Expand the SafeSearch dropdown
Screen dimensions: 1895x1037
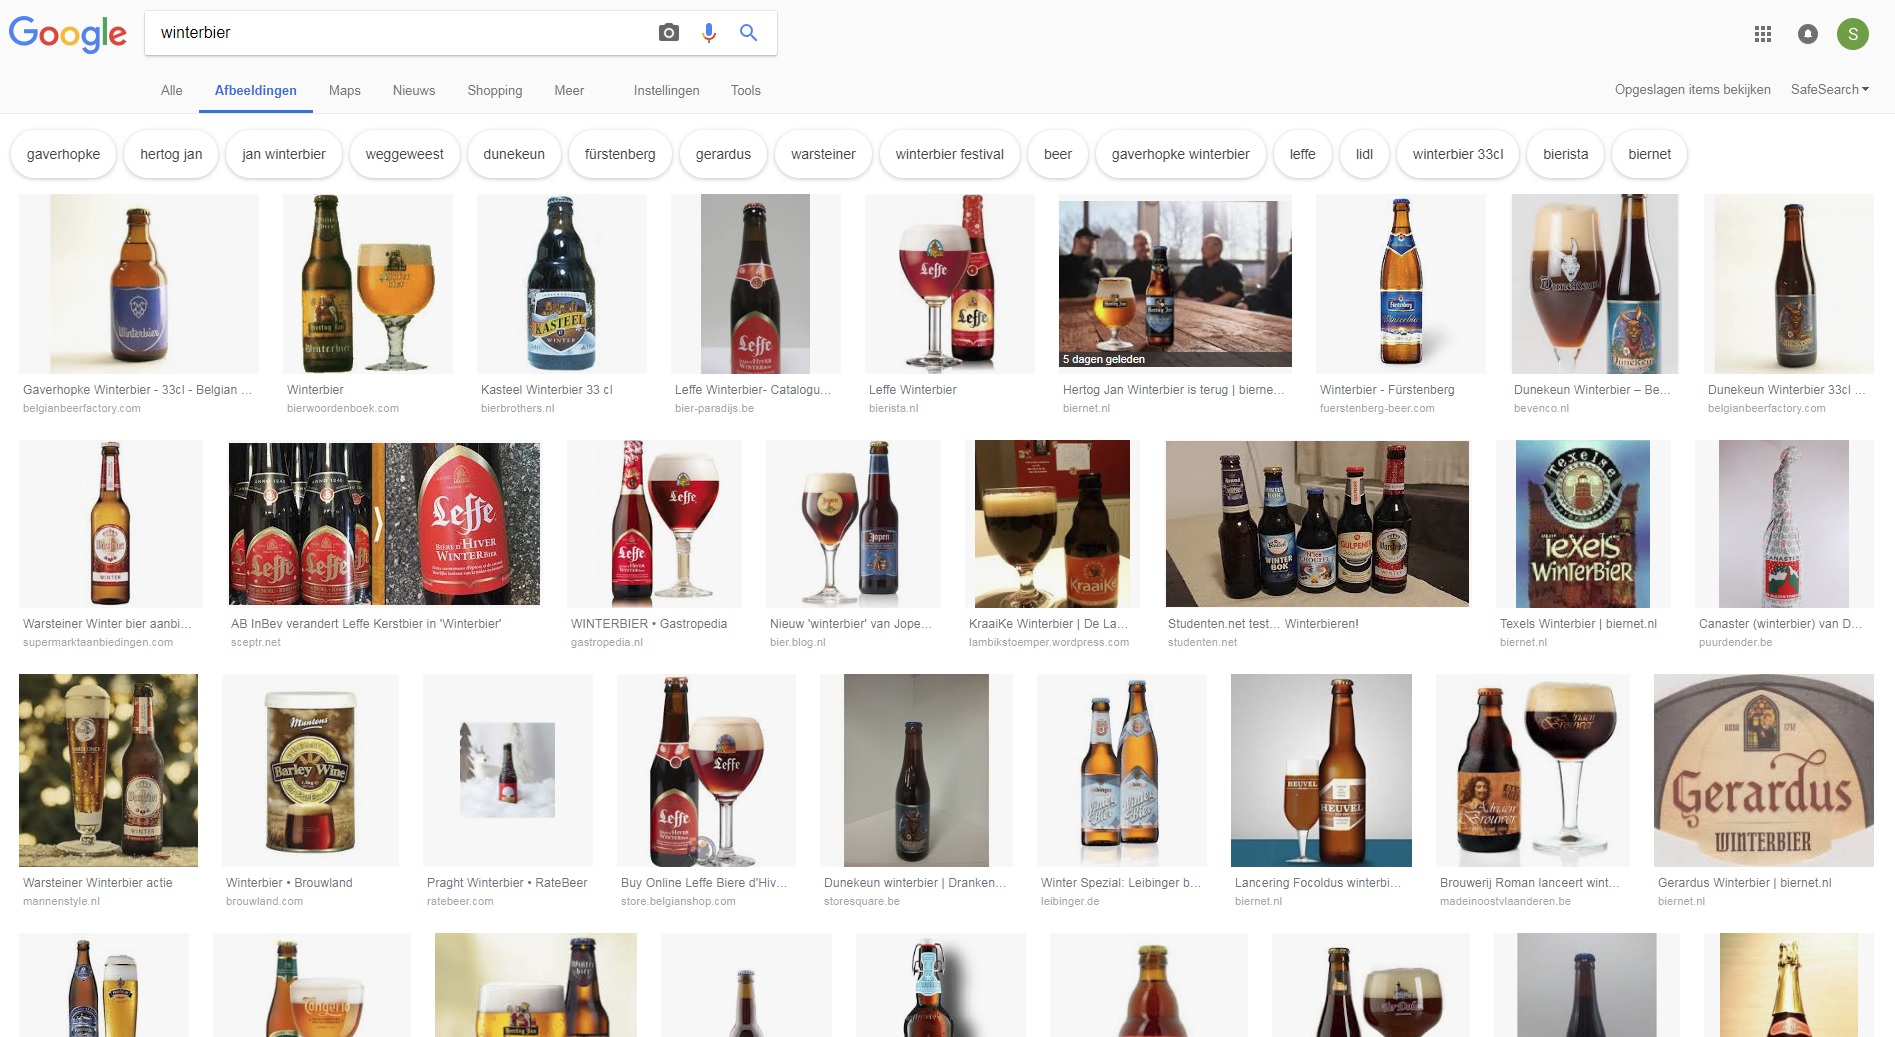click(x=1829, y=89)
